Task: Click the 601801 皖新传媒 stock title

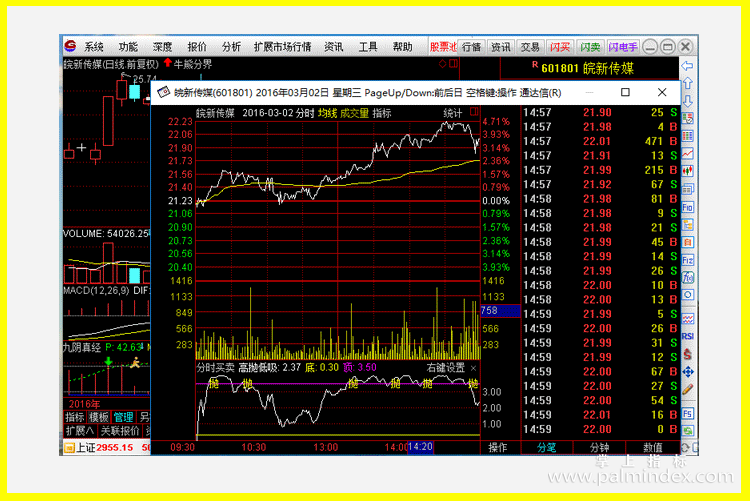Action: tap(587, 68)
